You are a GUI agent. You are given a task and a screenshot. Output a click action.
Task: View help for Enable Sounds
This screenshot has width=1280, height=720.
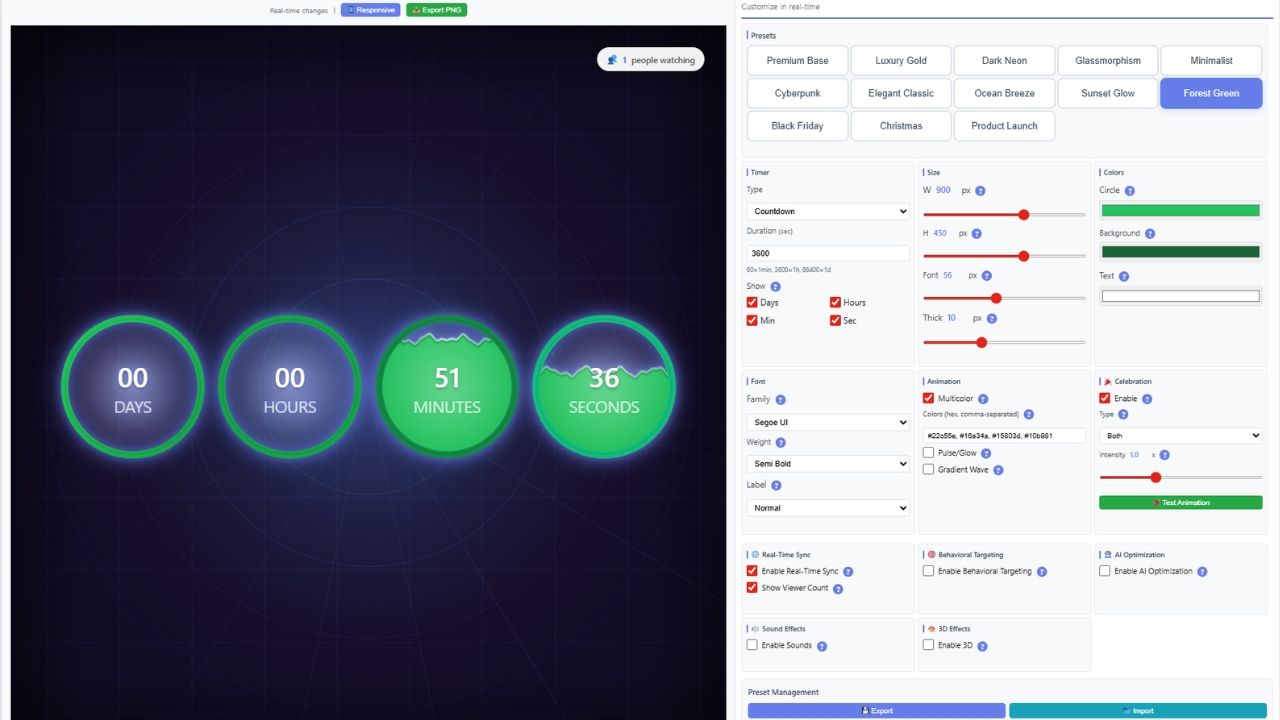click(x=822, y=646)
